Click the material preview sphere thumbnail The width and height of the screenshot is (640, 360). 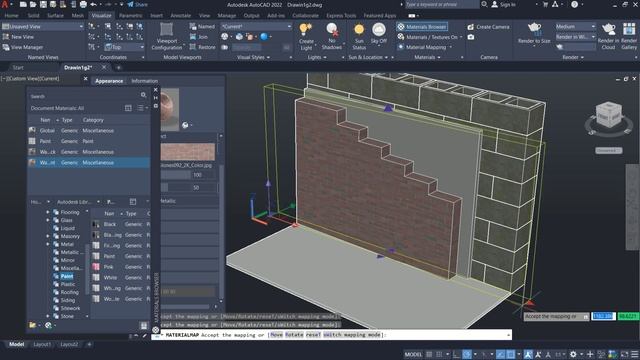coord(170,109)
